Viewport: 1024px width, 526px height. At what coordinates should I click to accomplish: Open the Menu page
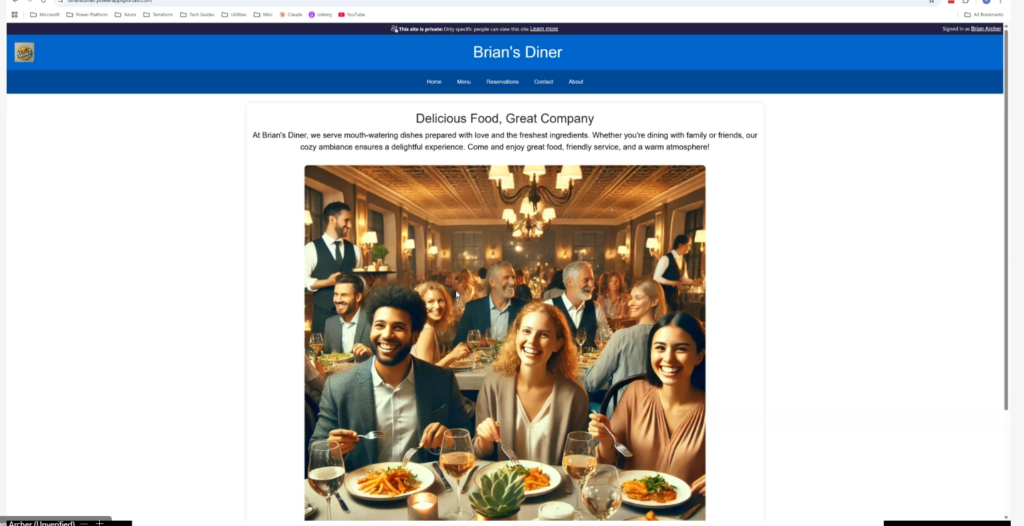coord(464,82)
